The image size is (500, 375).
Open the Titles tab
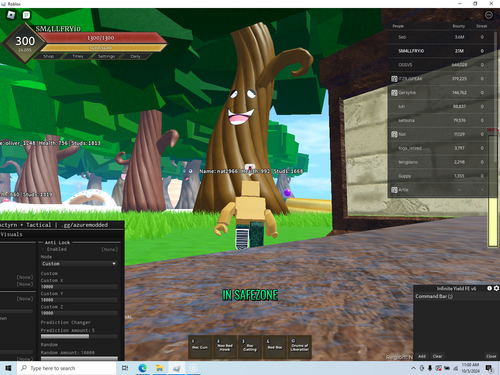(x=78, y=56)
